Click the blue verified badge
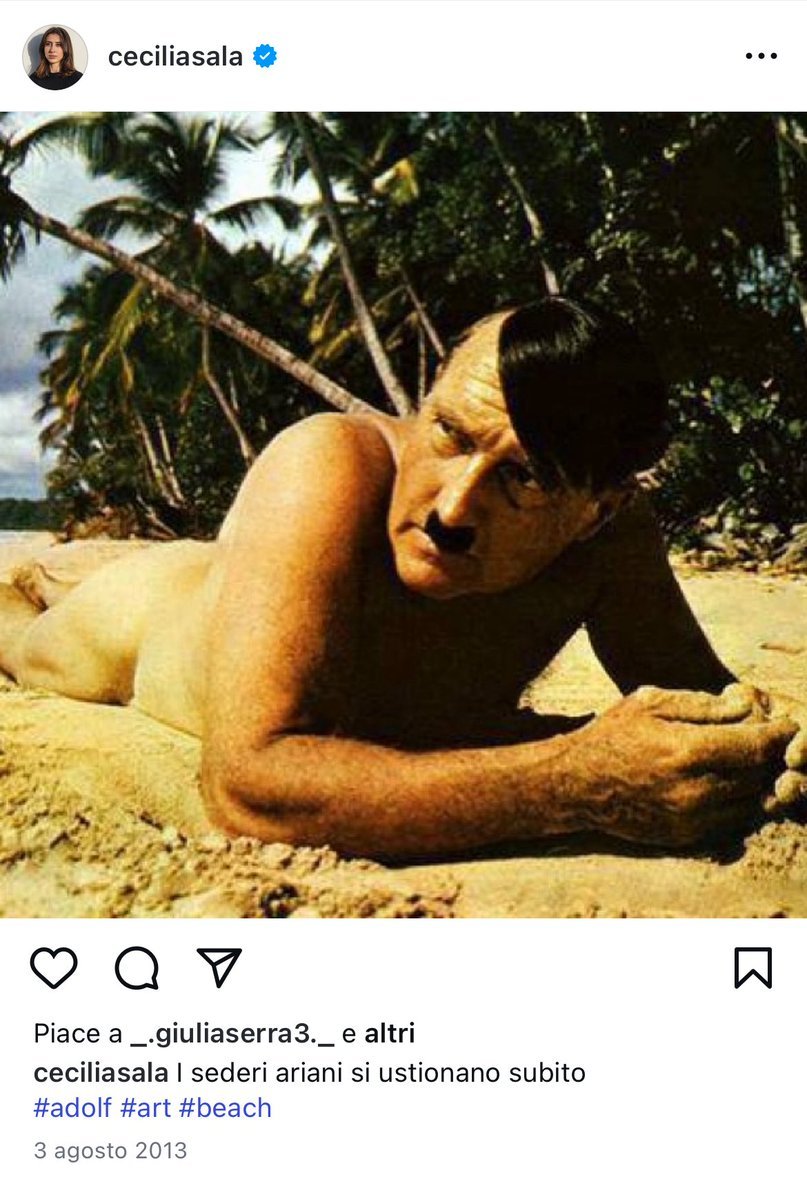Image resolution: width=807 pixels, height=1199 pixels. tap(265, 56)
